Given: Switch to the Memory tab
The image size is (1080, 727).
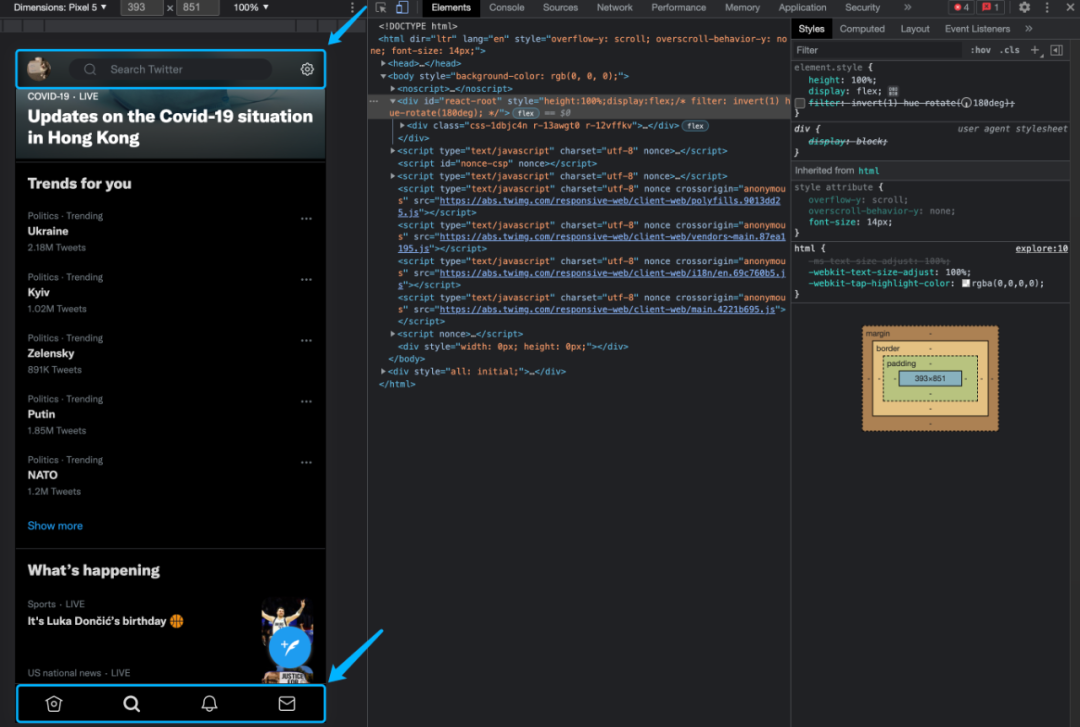Looking at the screenshot, I should 742,8.
